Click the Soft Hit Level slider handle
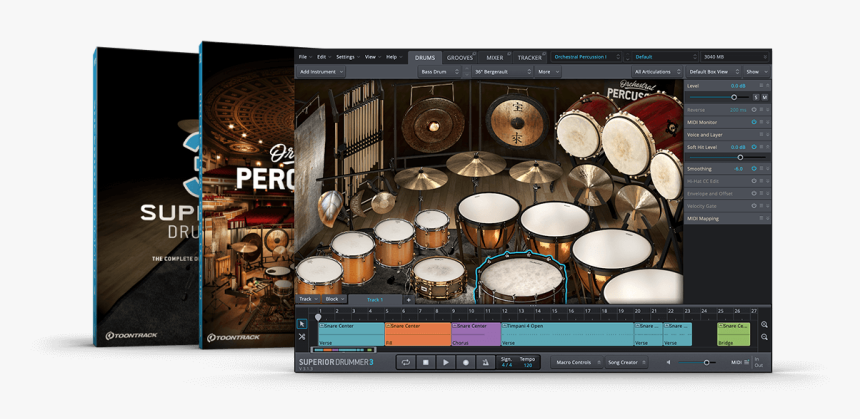Viewport: 860px width, 419px height. tap(740, 157)
